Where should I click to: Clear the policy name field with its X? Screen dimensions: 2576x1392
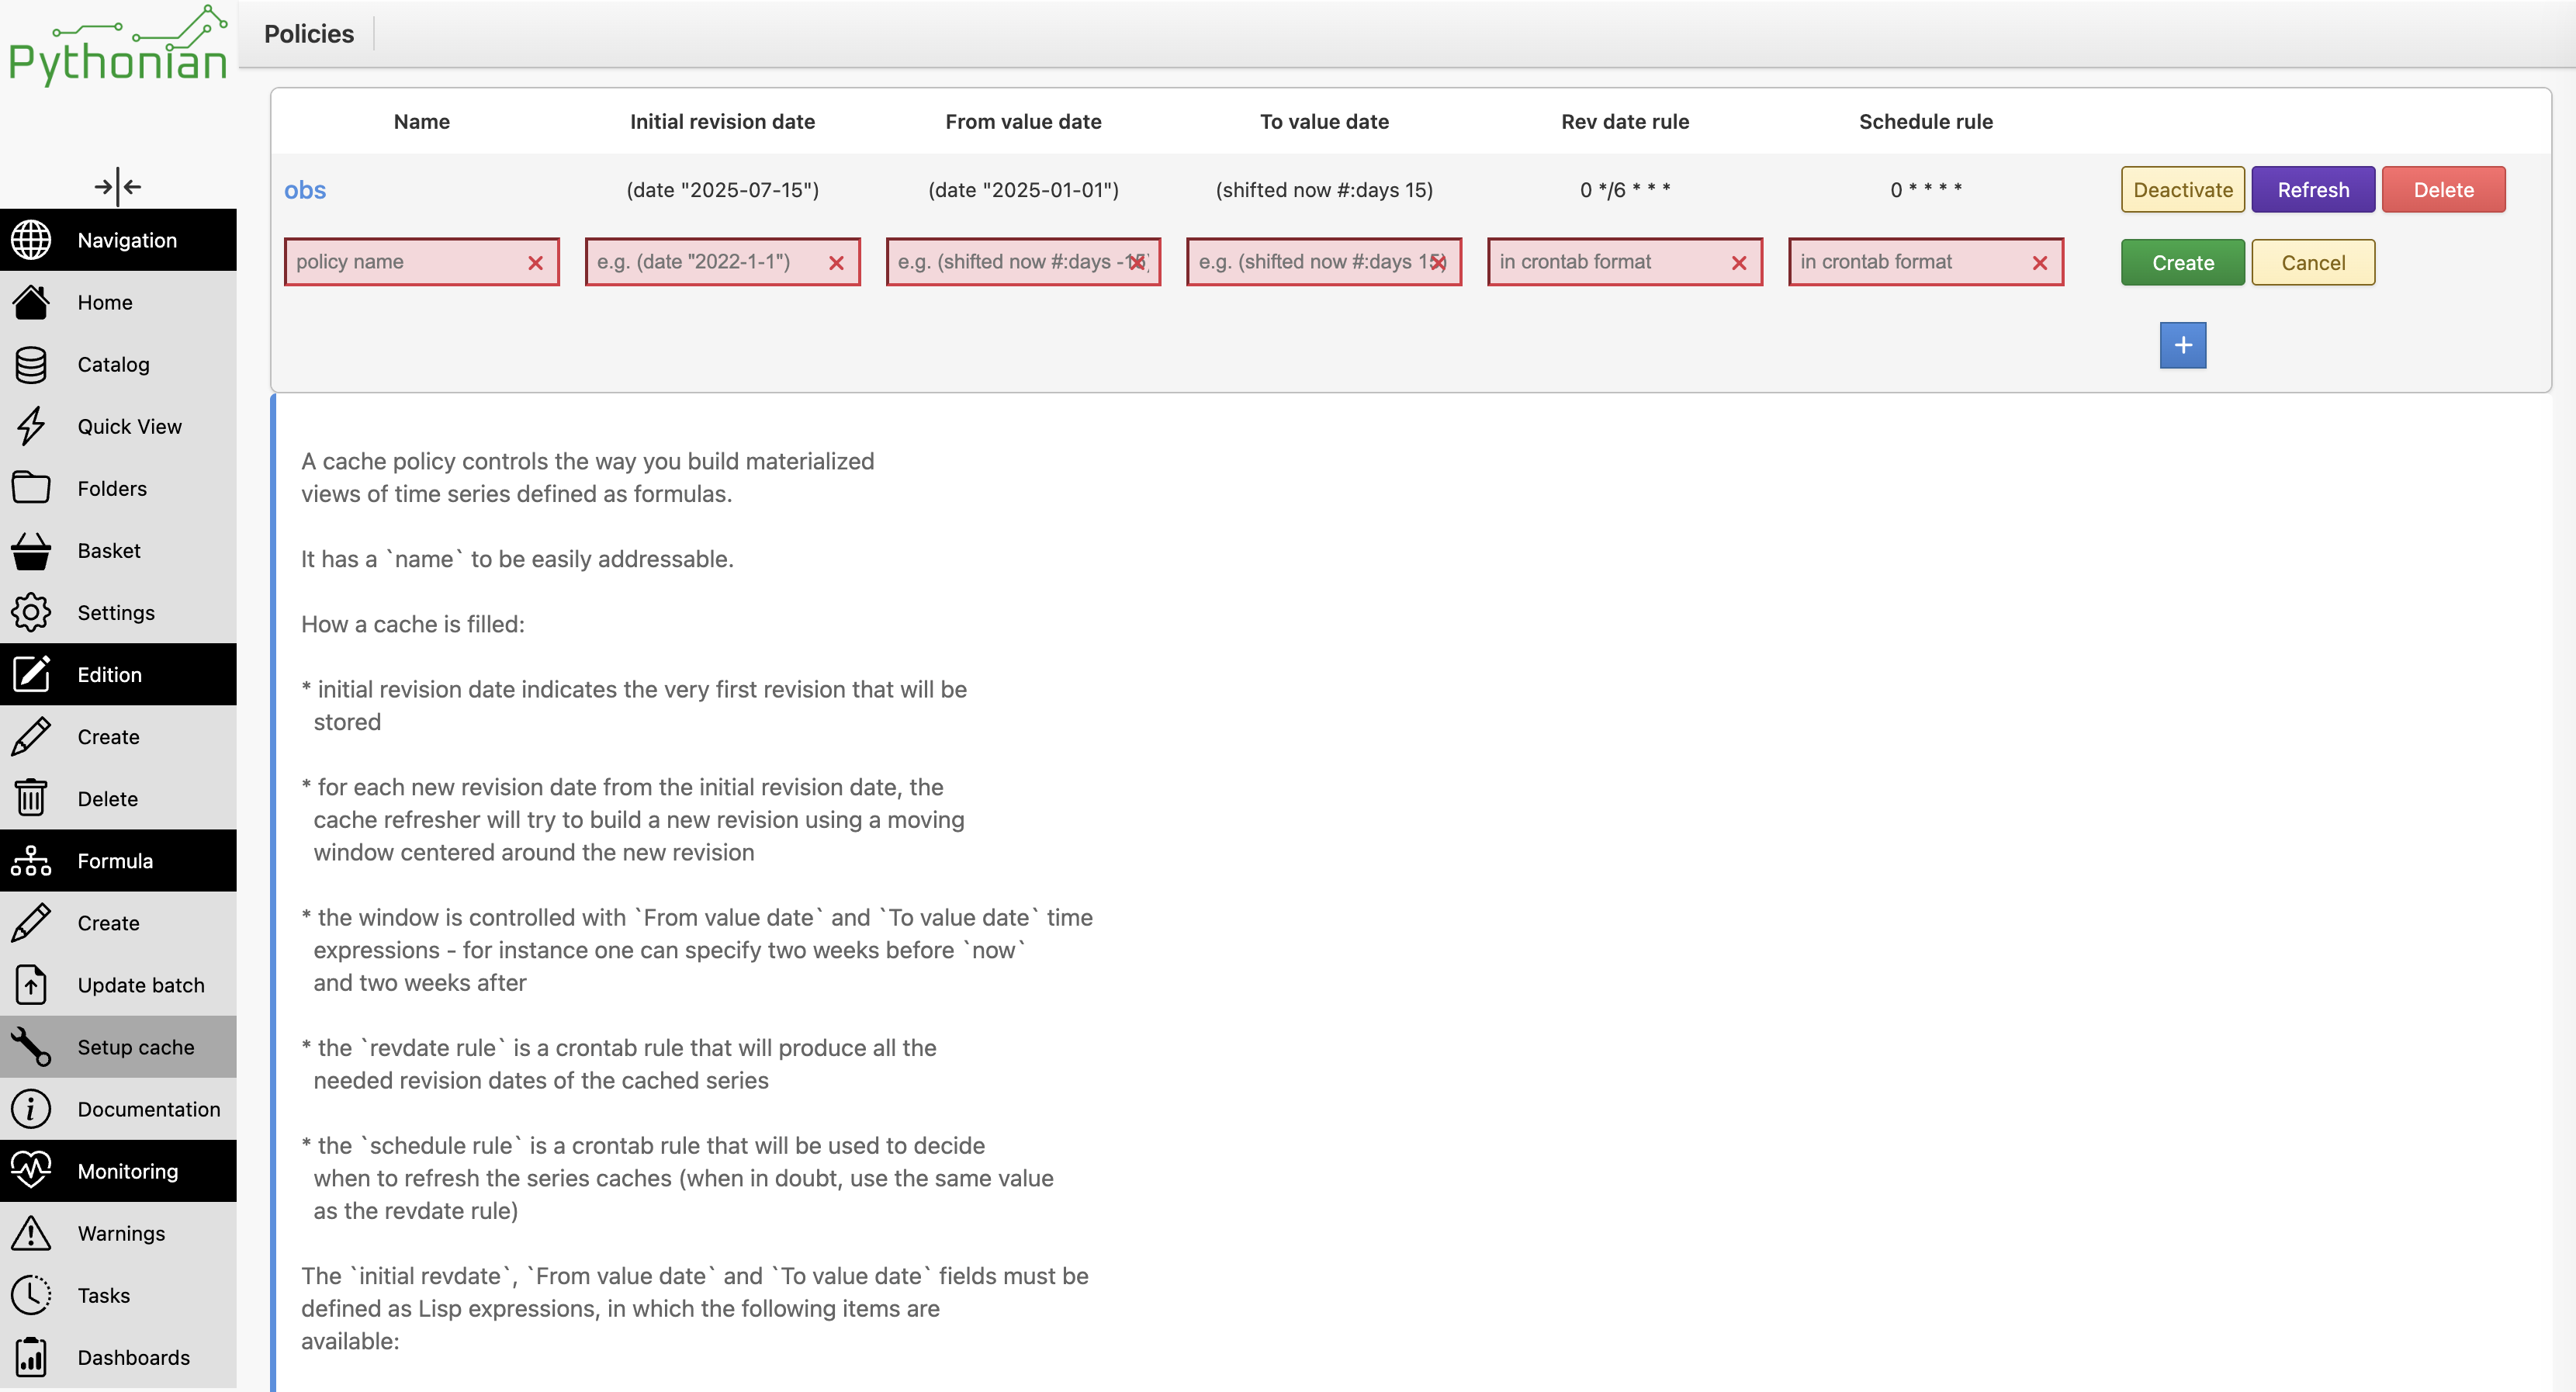tap(535, 262)
